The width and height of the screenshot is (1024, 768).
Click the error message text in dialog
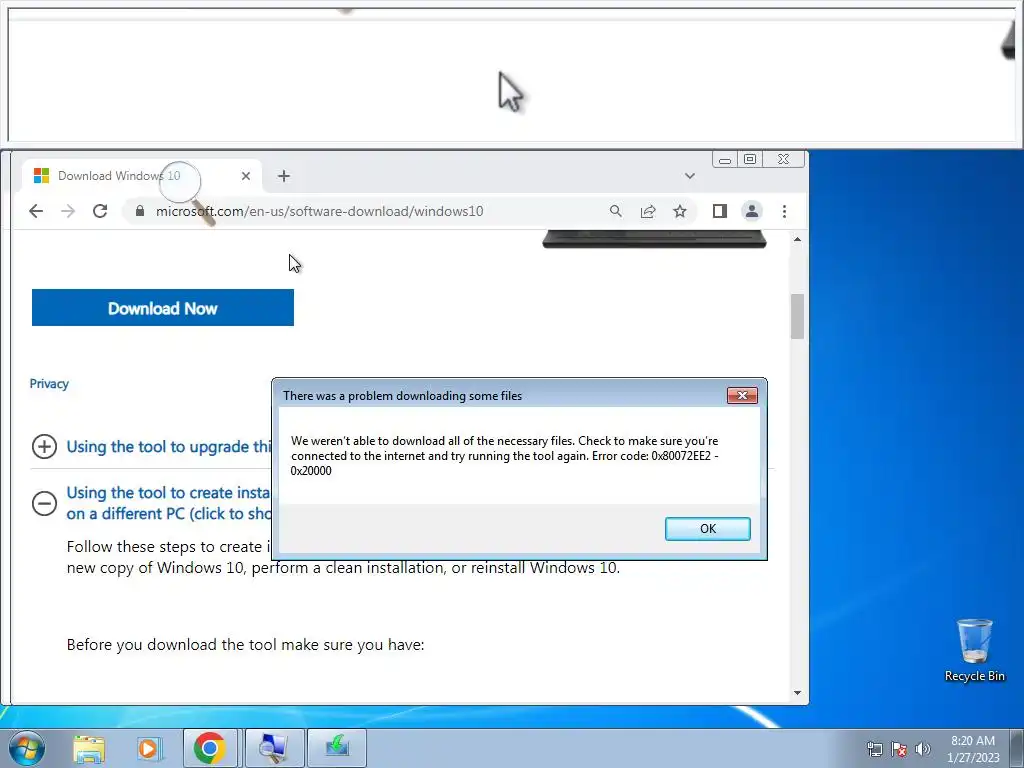pos(504,456)
